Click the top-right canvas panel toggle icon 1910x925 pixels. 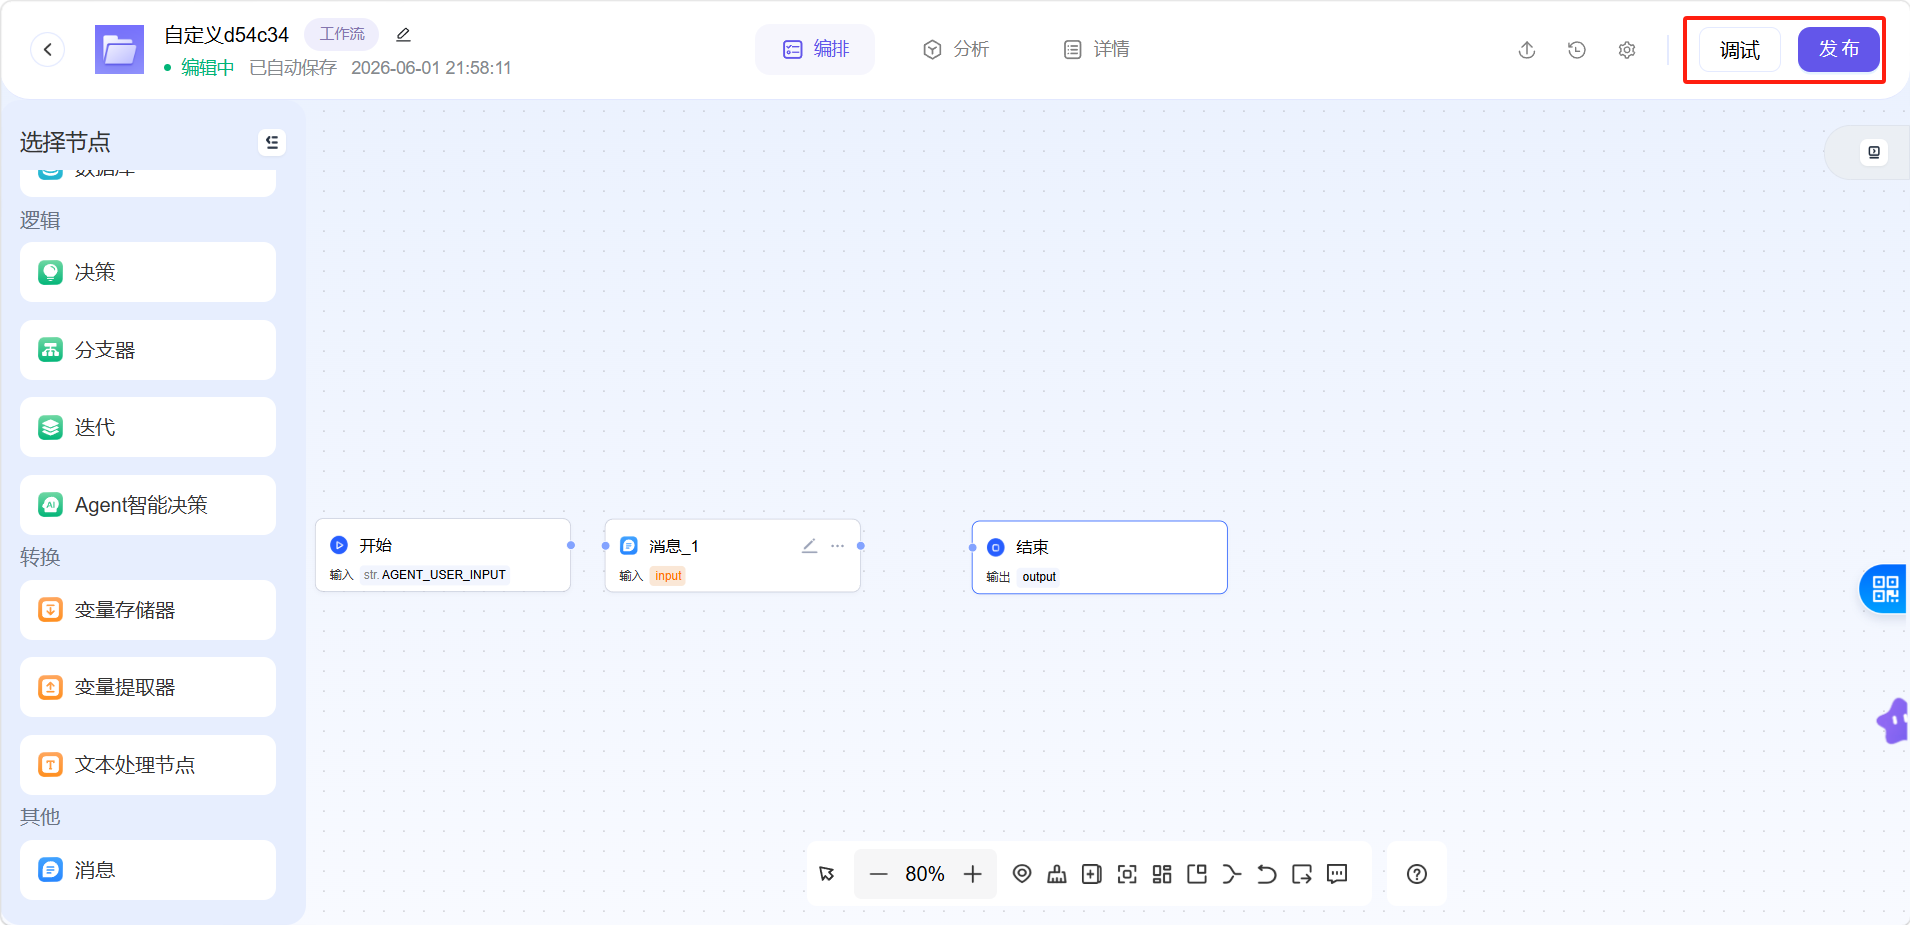[1874, 152]
